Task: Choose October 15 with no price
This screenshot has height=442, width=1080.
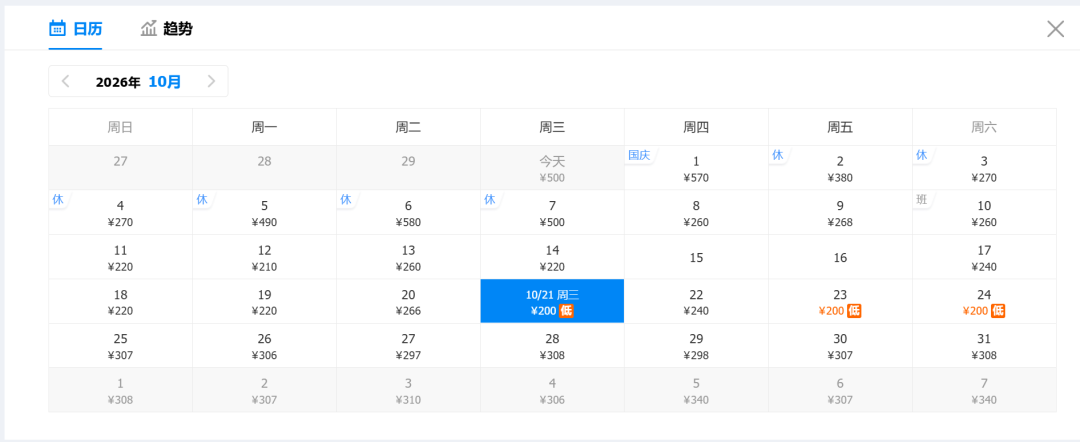Action: (x=696, y=257)
